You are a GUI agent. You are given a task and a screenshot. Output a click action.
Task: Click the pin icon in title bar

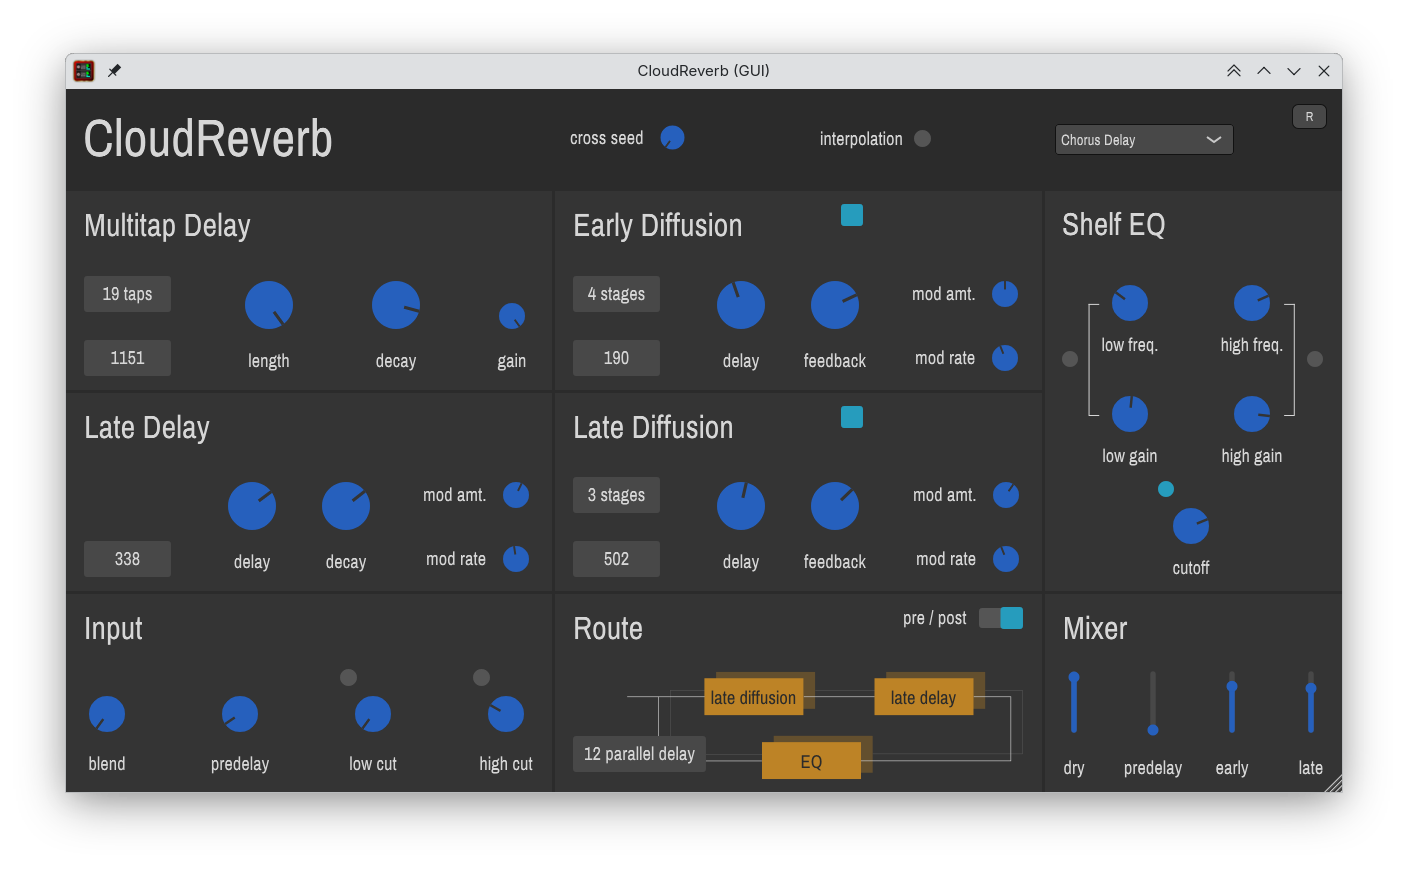tap(114, 71)
